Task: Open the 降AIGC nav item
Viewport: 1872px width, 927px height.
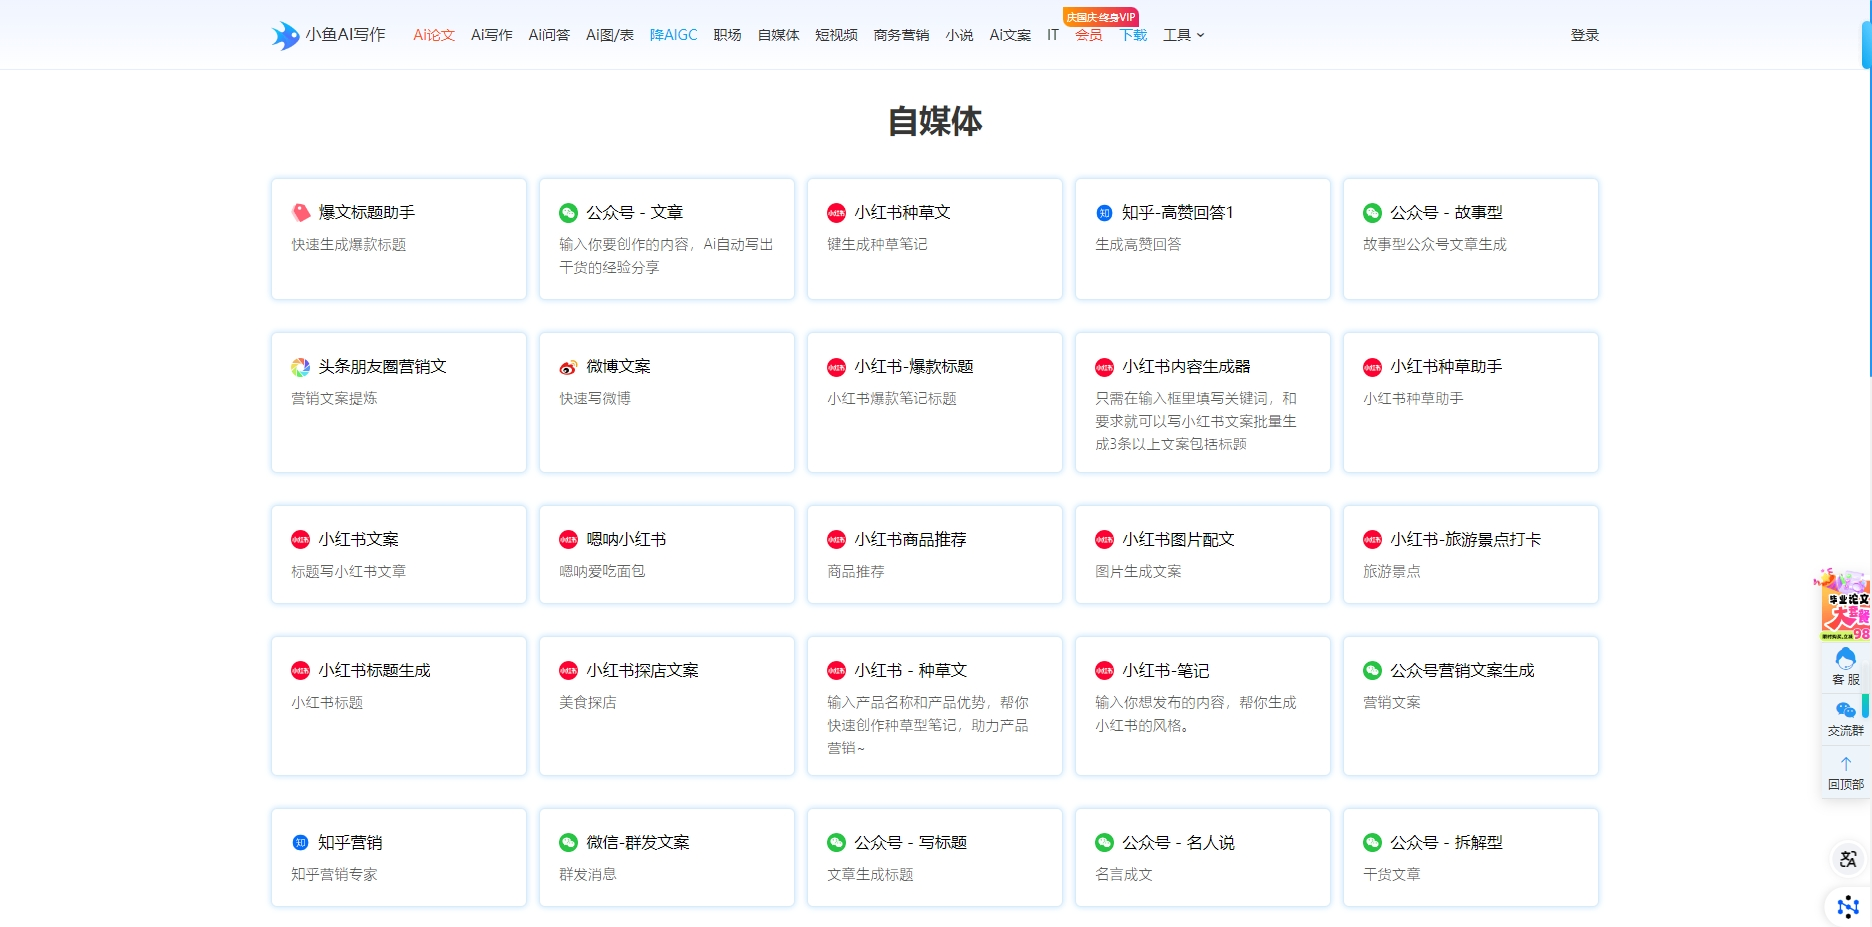Action: tap(674, 35)
